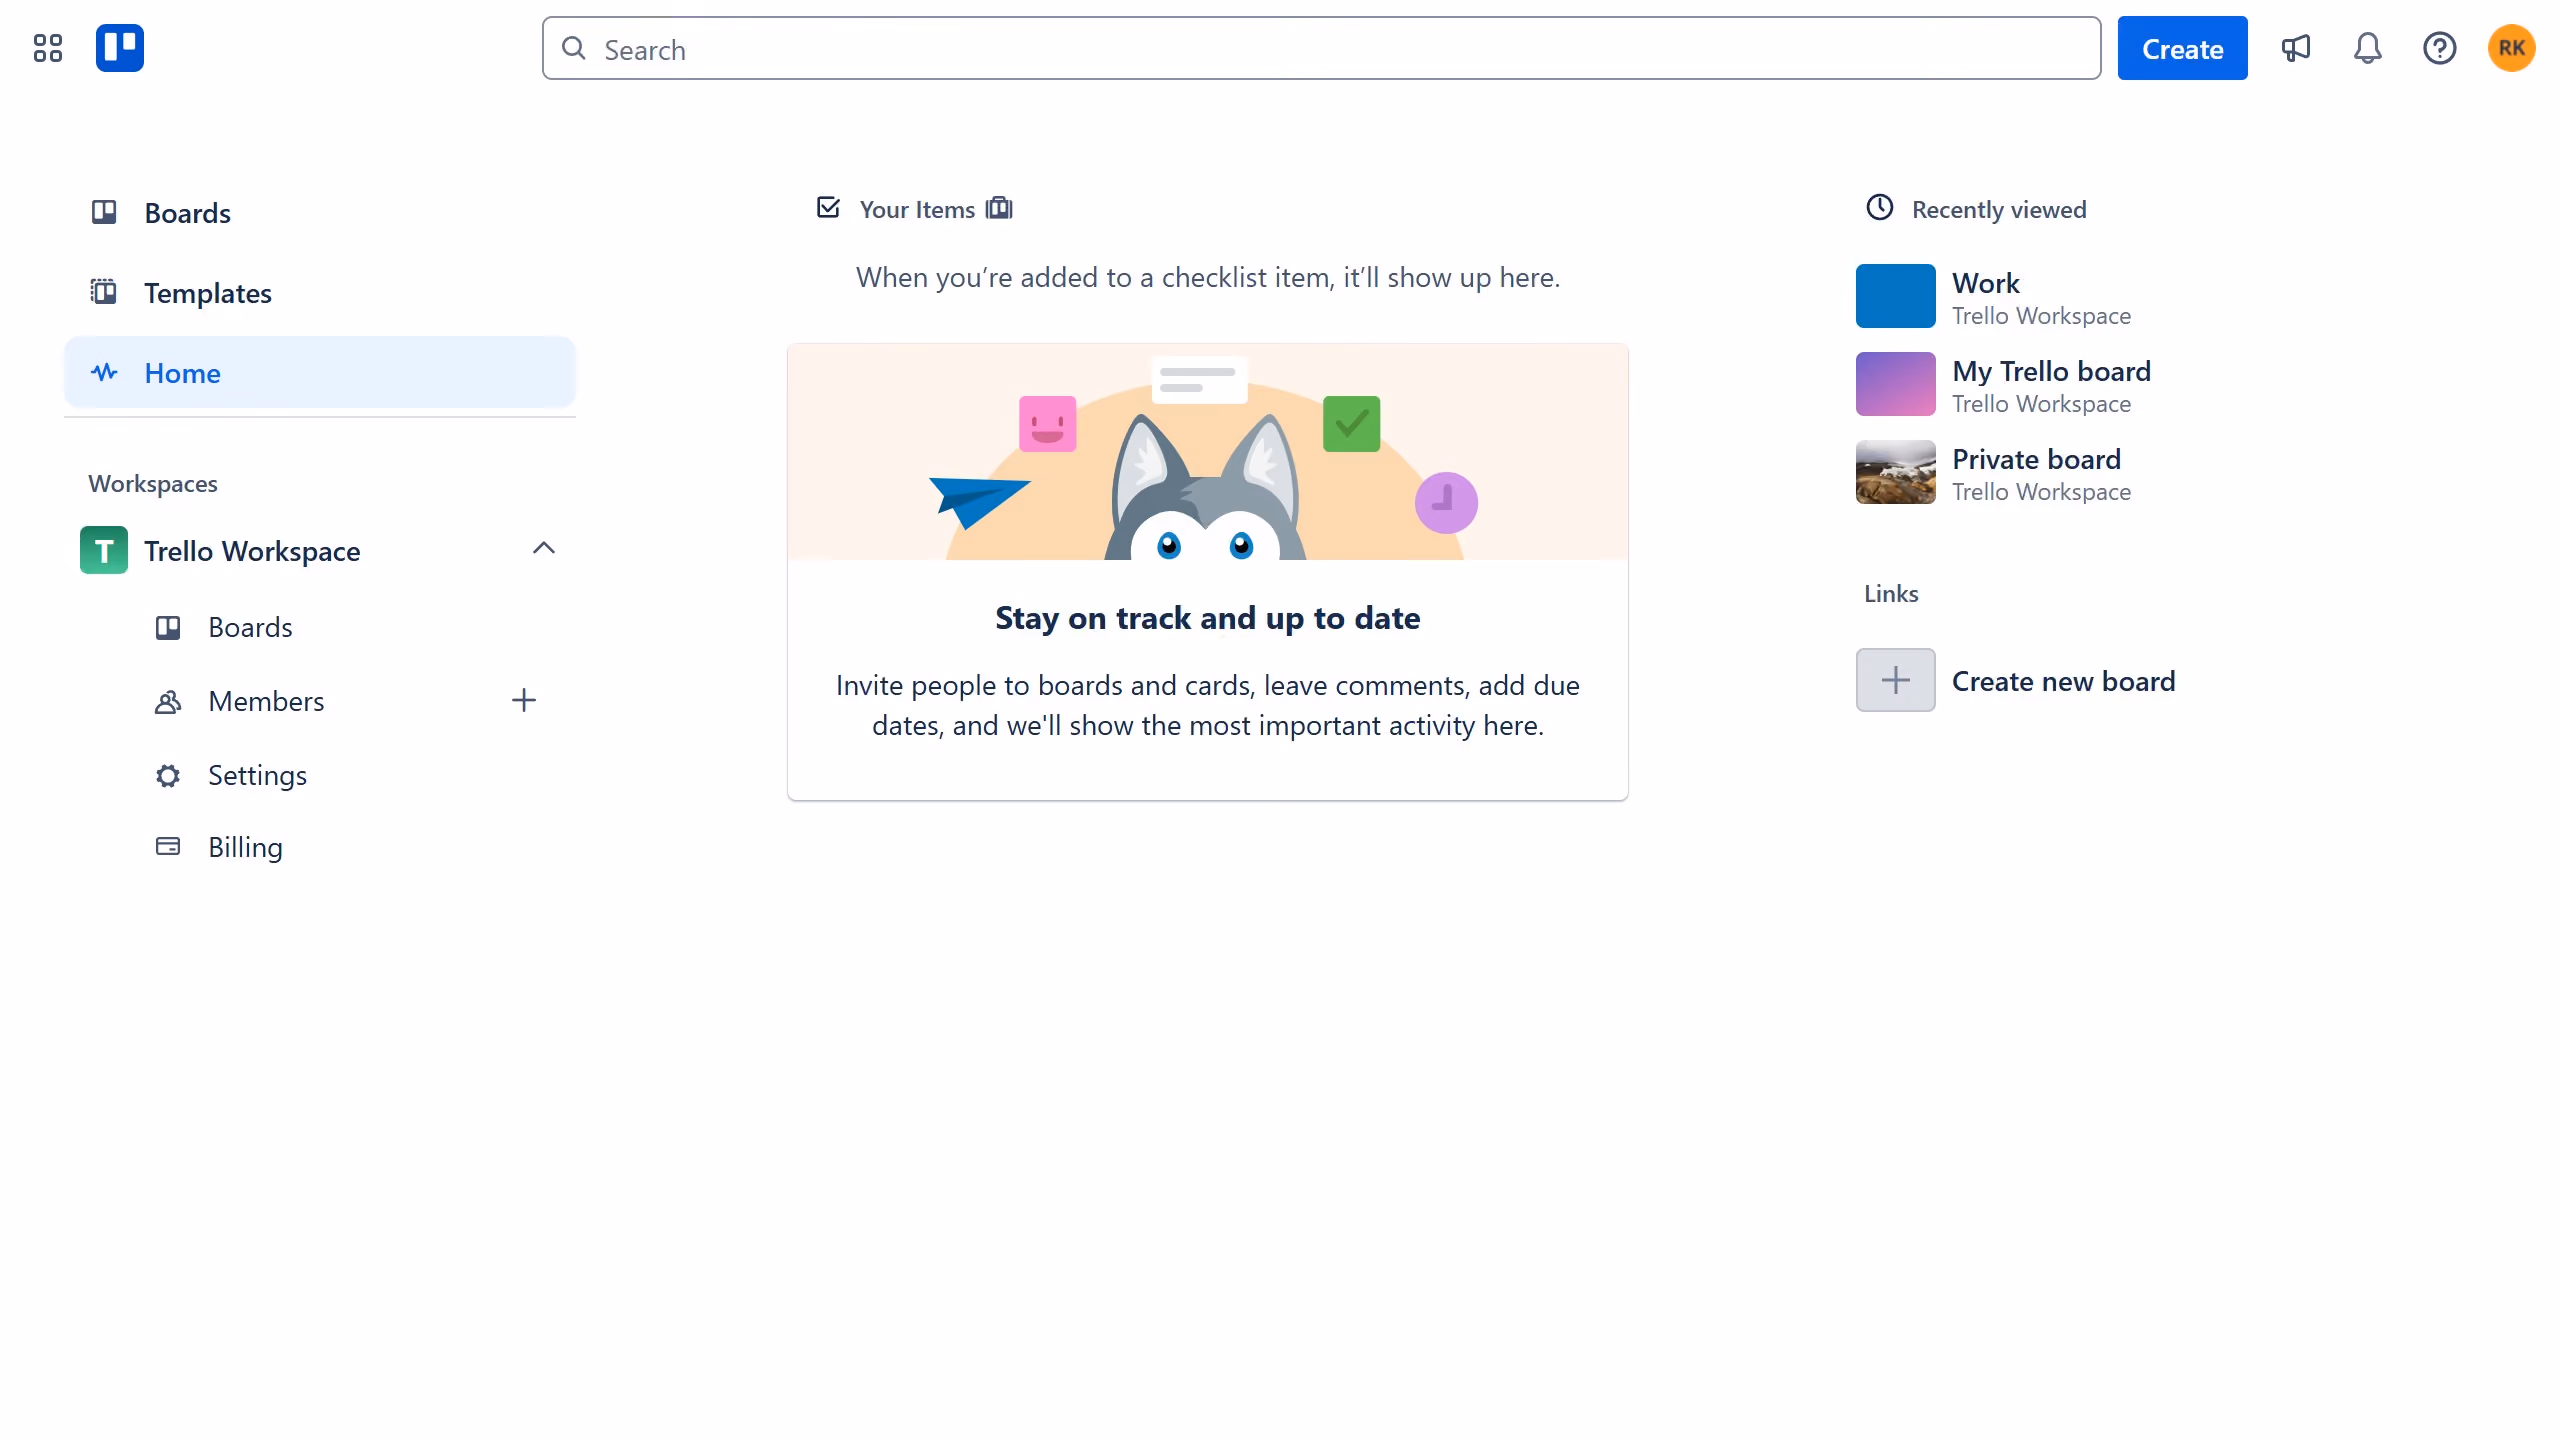Collapse the Trello Workspace section chevron
The width and height of the screenshot is (2560, 1440).
point(544,548)
